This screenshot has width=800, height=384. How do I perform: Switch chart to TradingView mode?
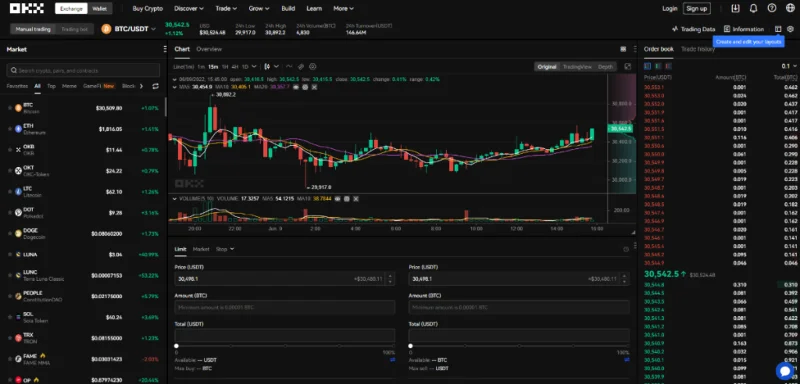[577, 67]
